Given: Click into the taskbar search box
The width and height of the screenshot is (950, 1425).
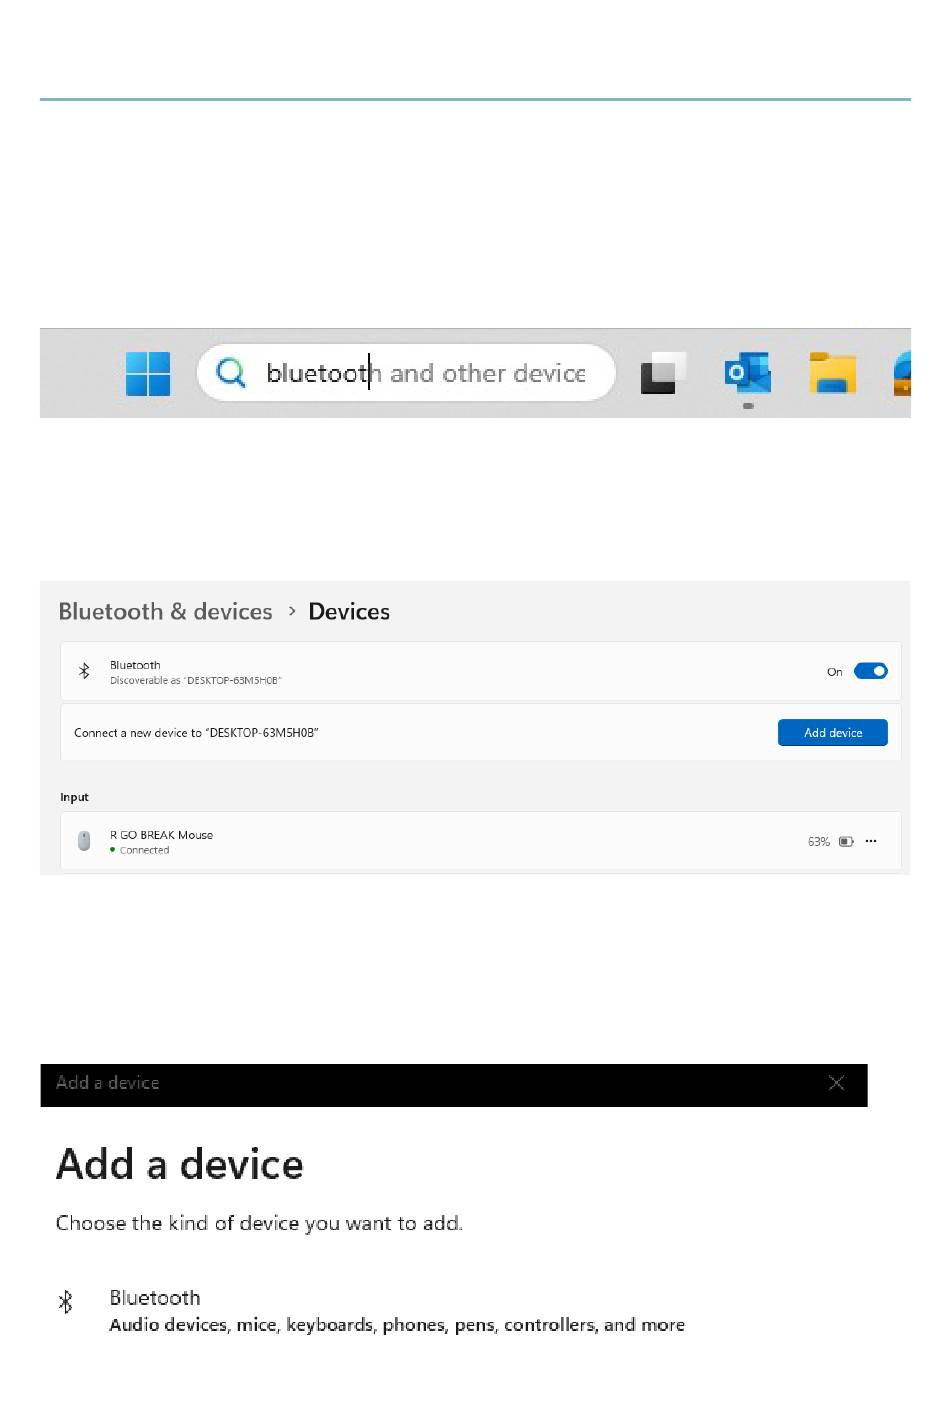Looking at the screenshot, I should tap(406, 373).
